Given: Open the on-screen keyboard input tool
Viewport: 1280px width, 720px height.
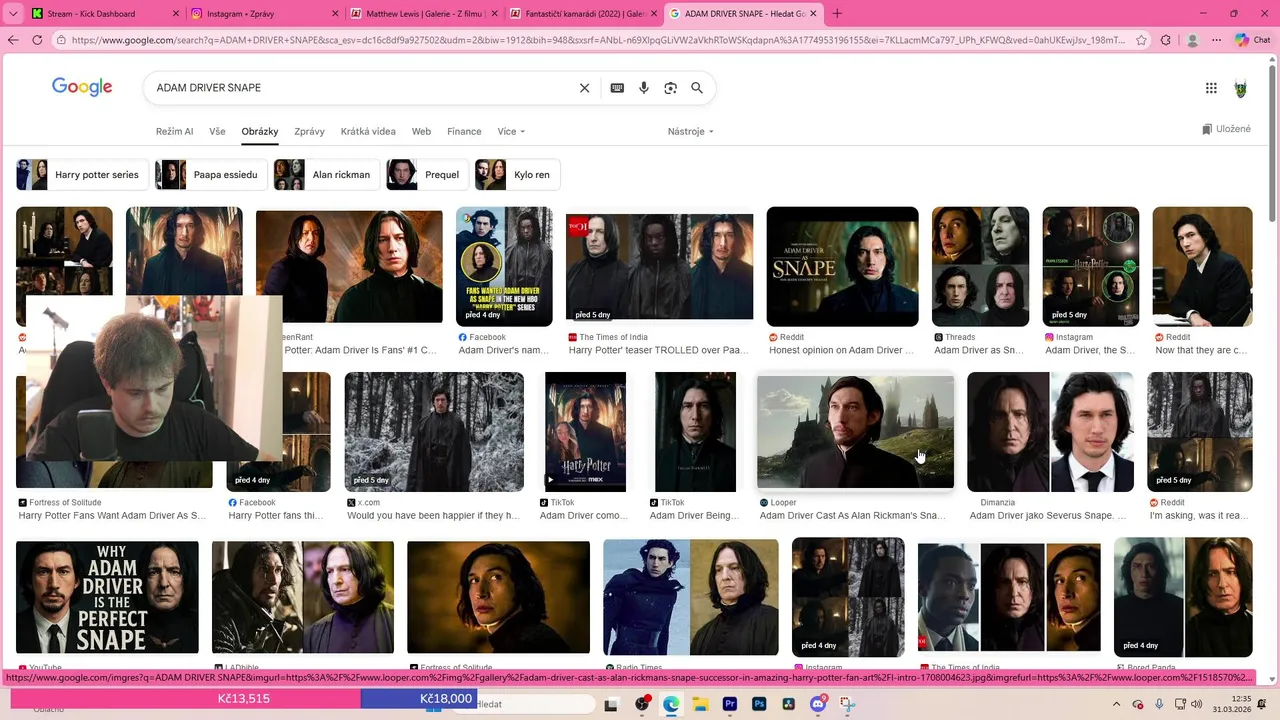Looking at the screenshot, I should tap(617, 88).
